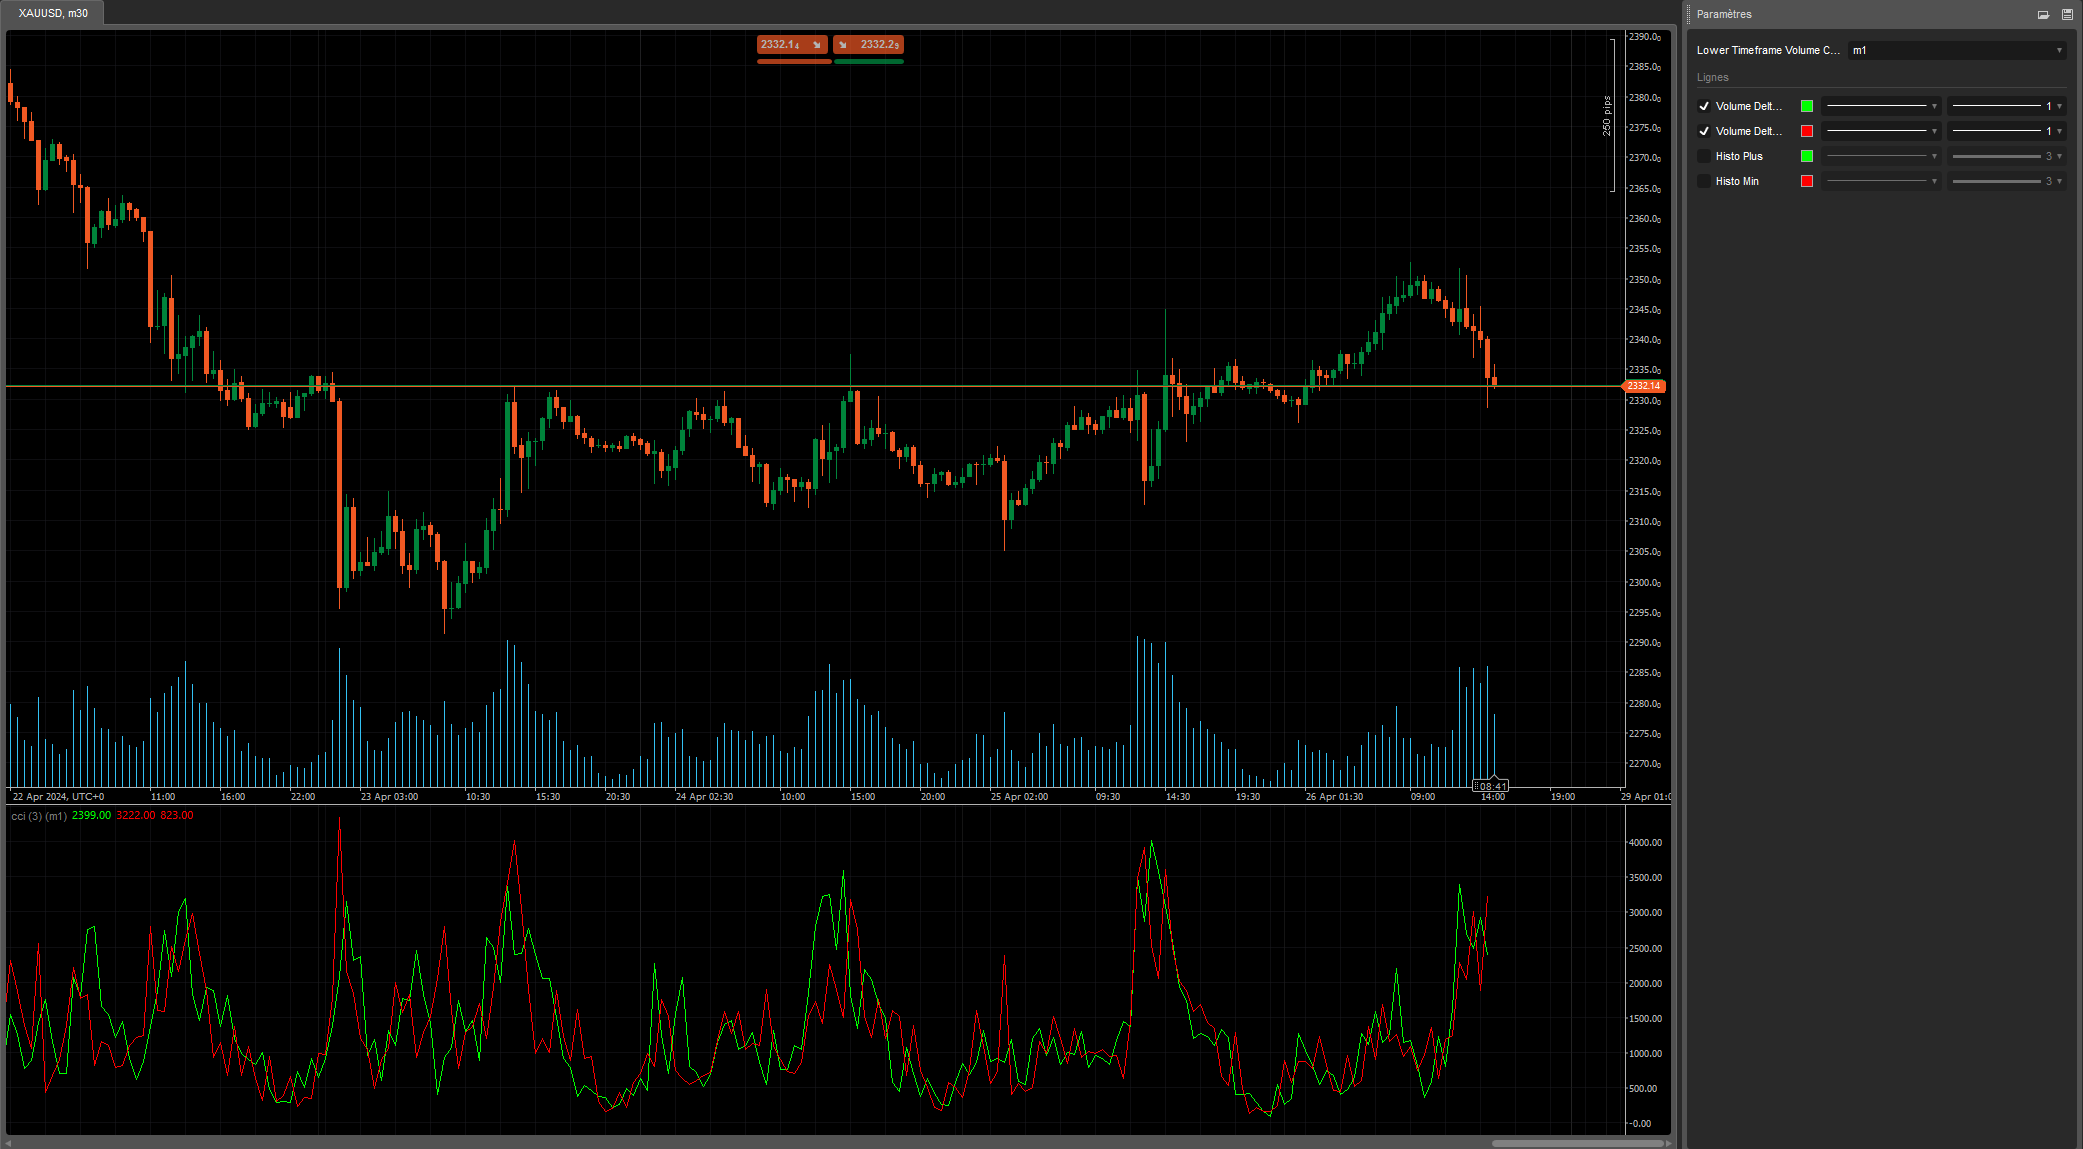The width and height of the screenshot is (2083, 1149).
Task: Open the line style dropdown for Volume Delta
Action: coord(1881,105)
